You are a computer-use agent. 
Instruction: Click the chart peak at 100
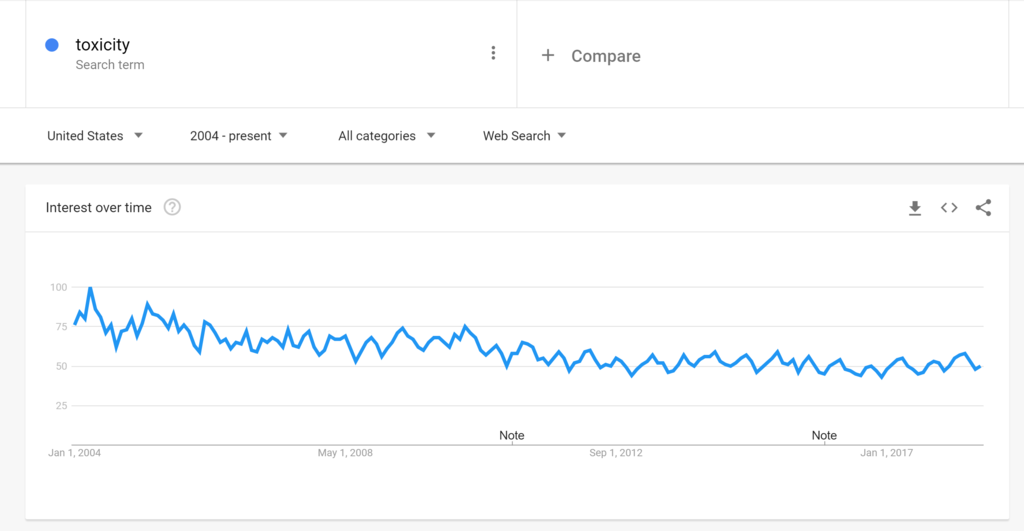coord(90,288)
